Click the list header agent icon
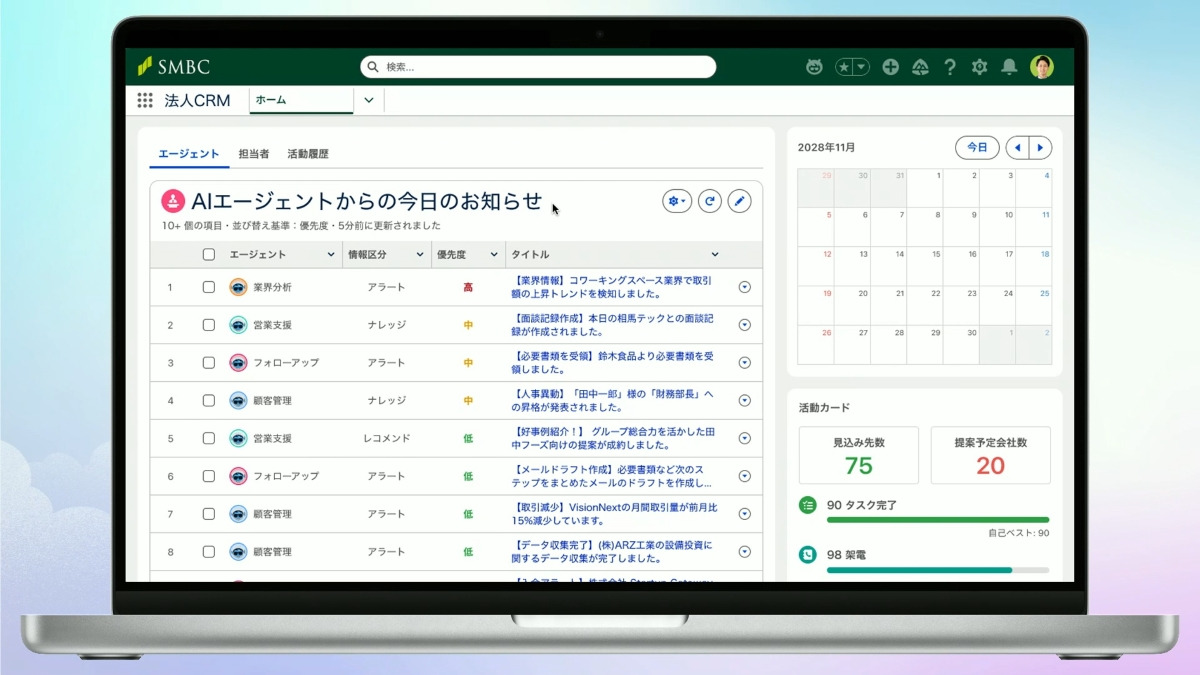Screen dimensions: 1200x675 [x=173, y=201]
